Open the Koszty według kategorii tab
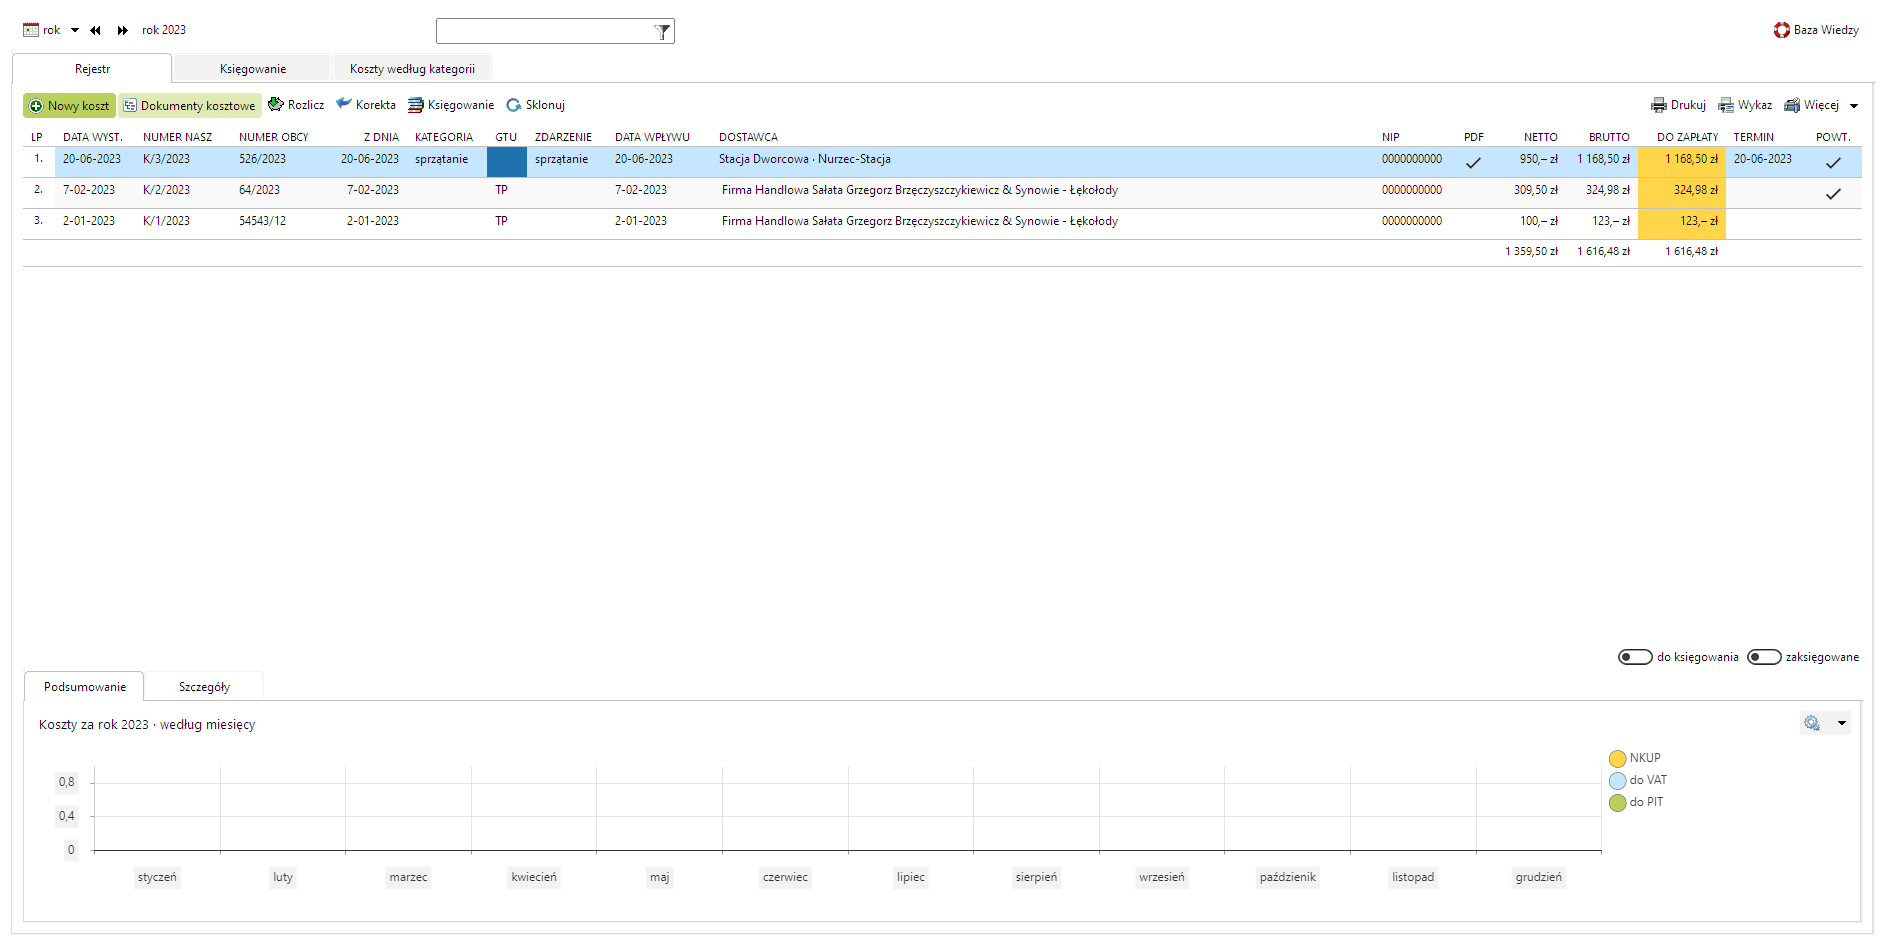This screenshot has height=944, width=1884. pyautogui.click(x=412, y=69)
